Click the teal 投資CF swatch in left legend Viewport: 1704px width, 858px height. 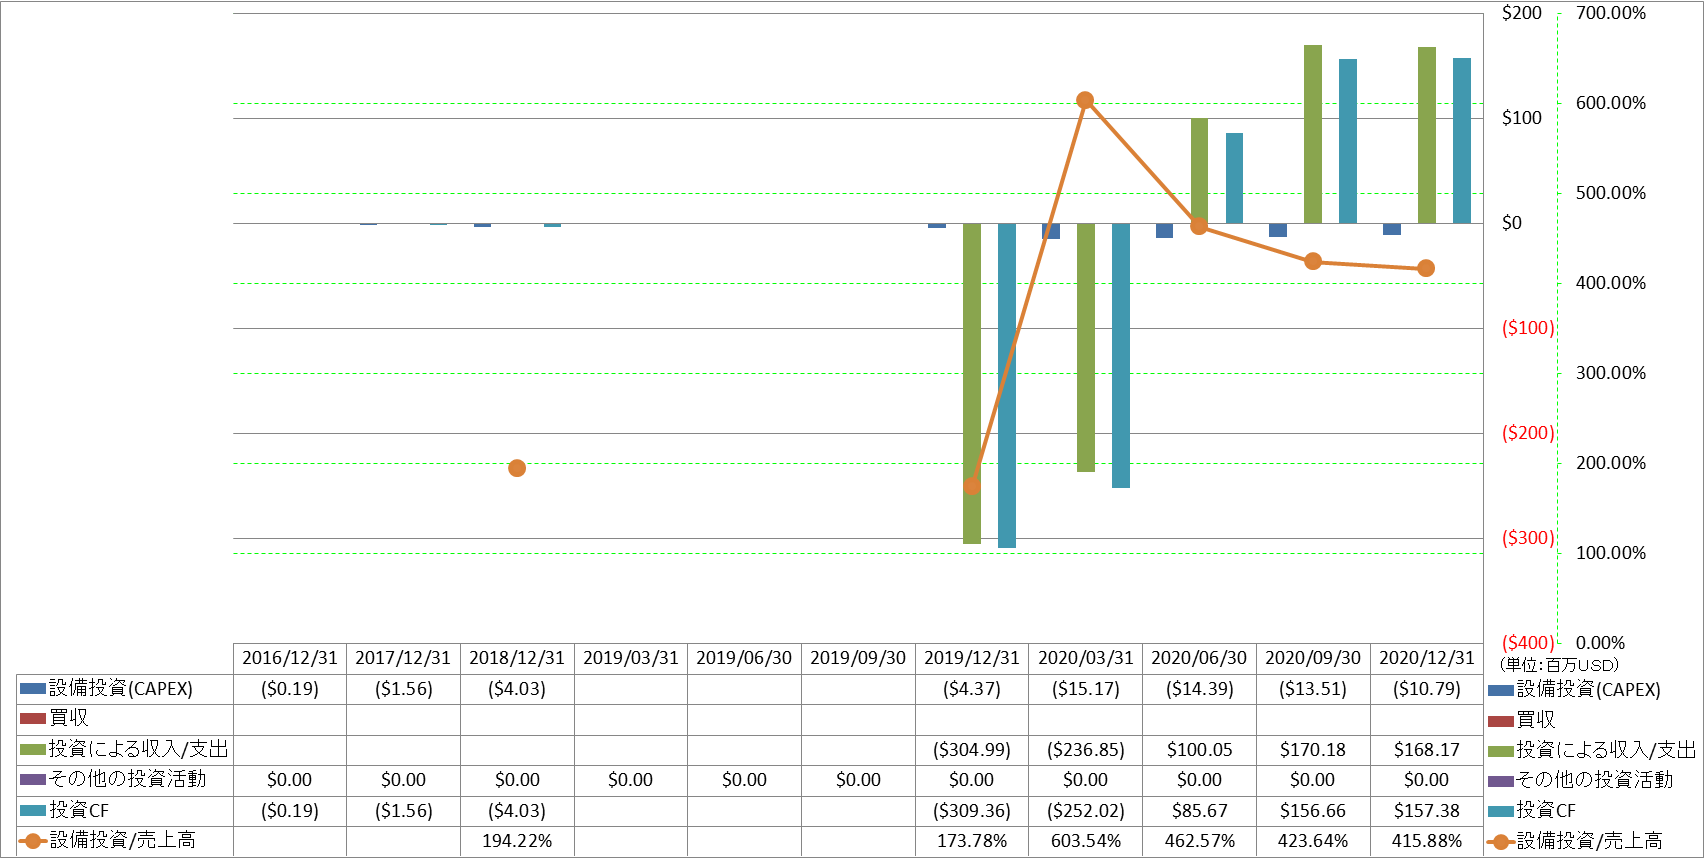pyautogui.click(x=33, y=811)
